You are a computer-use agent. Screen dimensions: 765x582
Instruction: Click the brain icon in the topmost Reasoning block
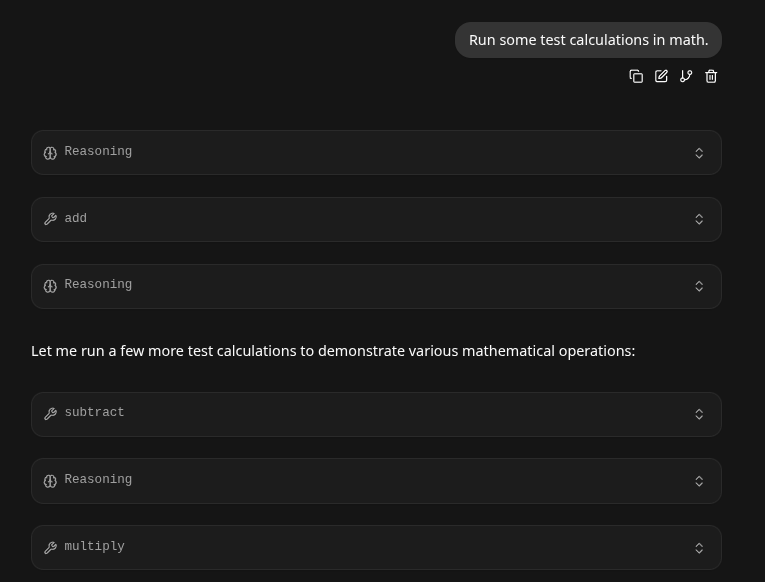(x=50, y=153)
